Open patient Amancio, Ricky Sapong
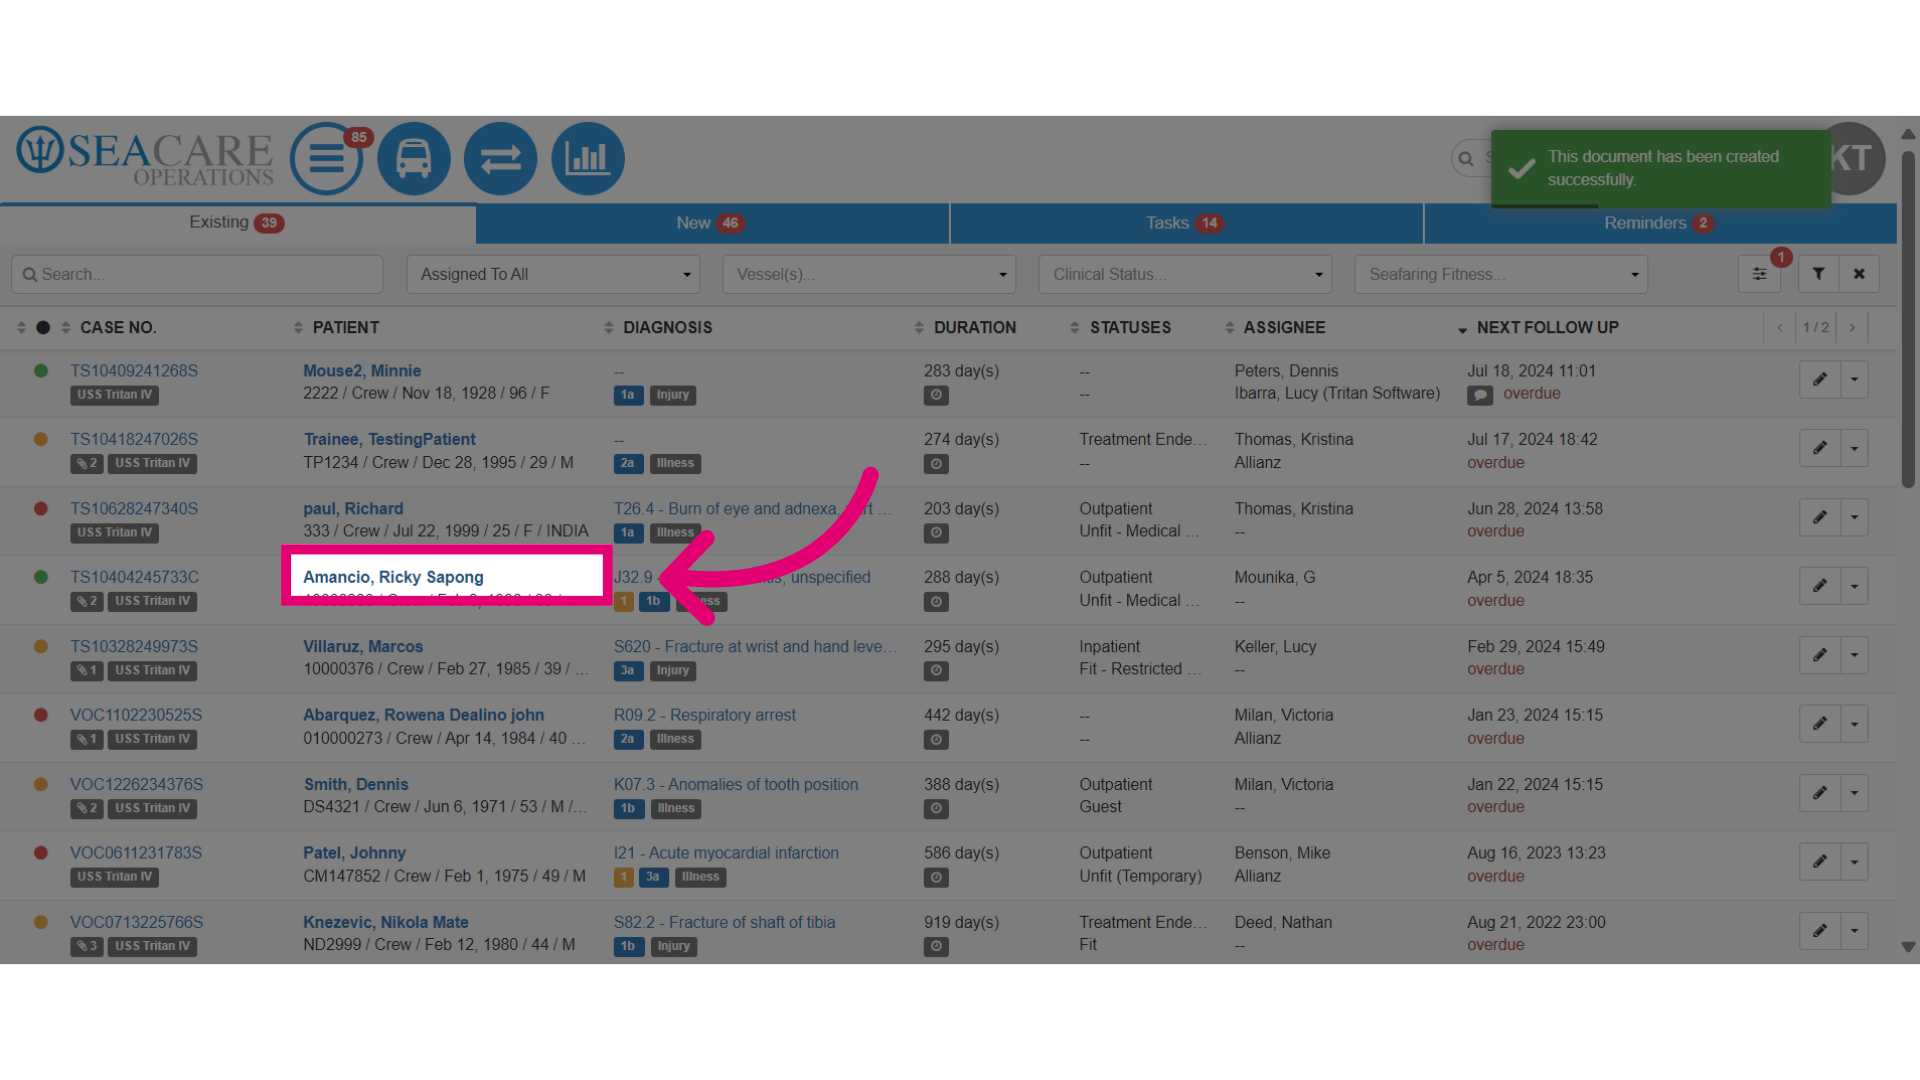Viewport: 1920px width, 1080px height. [393, 577]
